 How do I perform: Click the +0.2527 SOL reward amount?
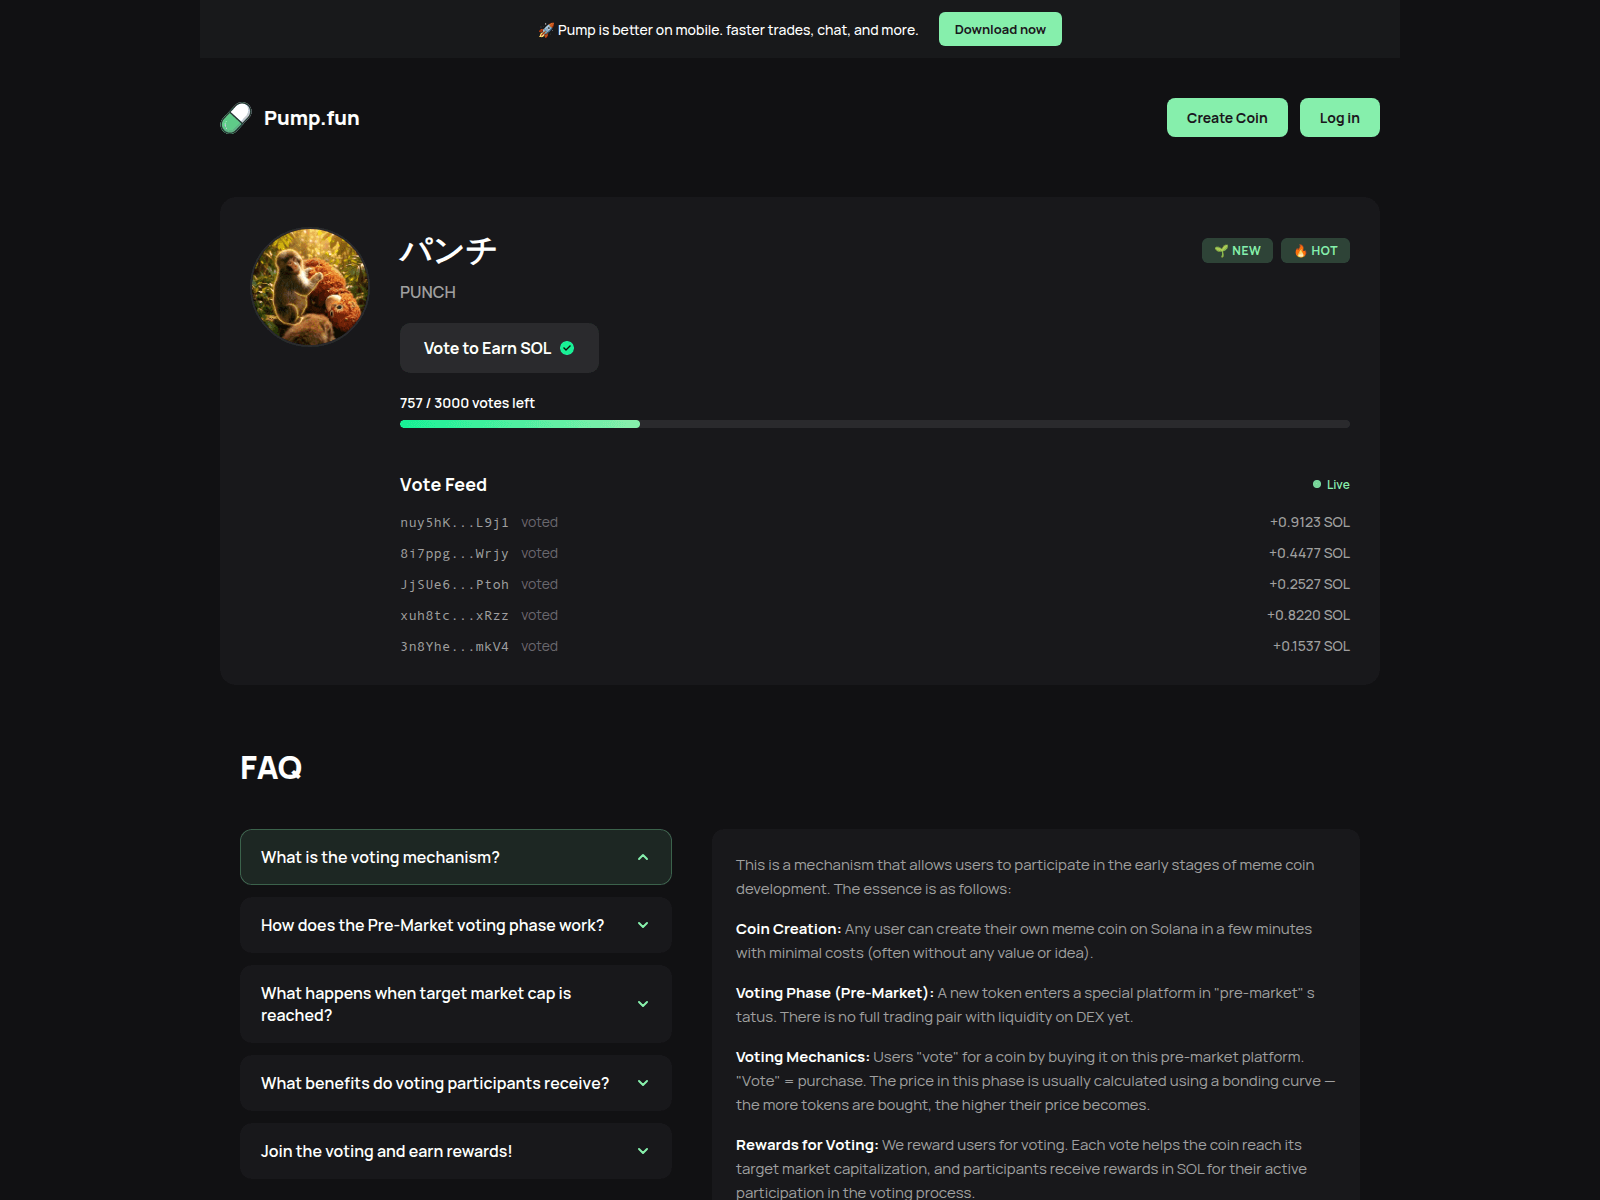[1310, 584]
